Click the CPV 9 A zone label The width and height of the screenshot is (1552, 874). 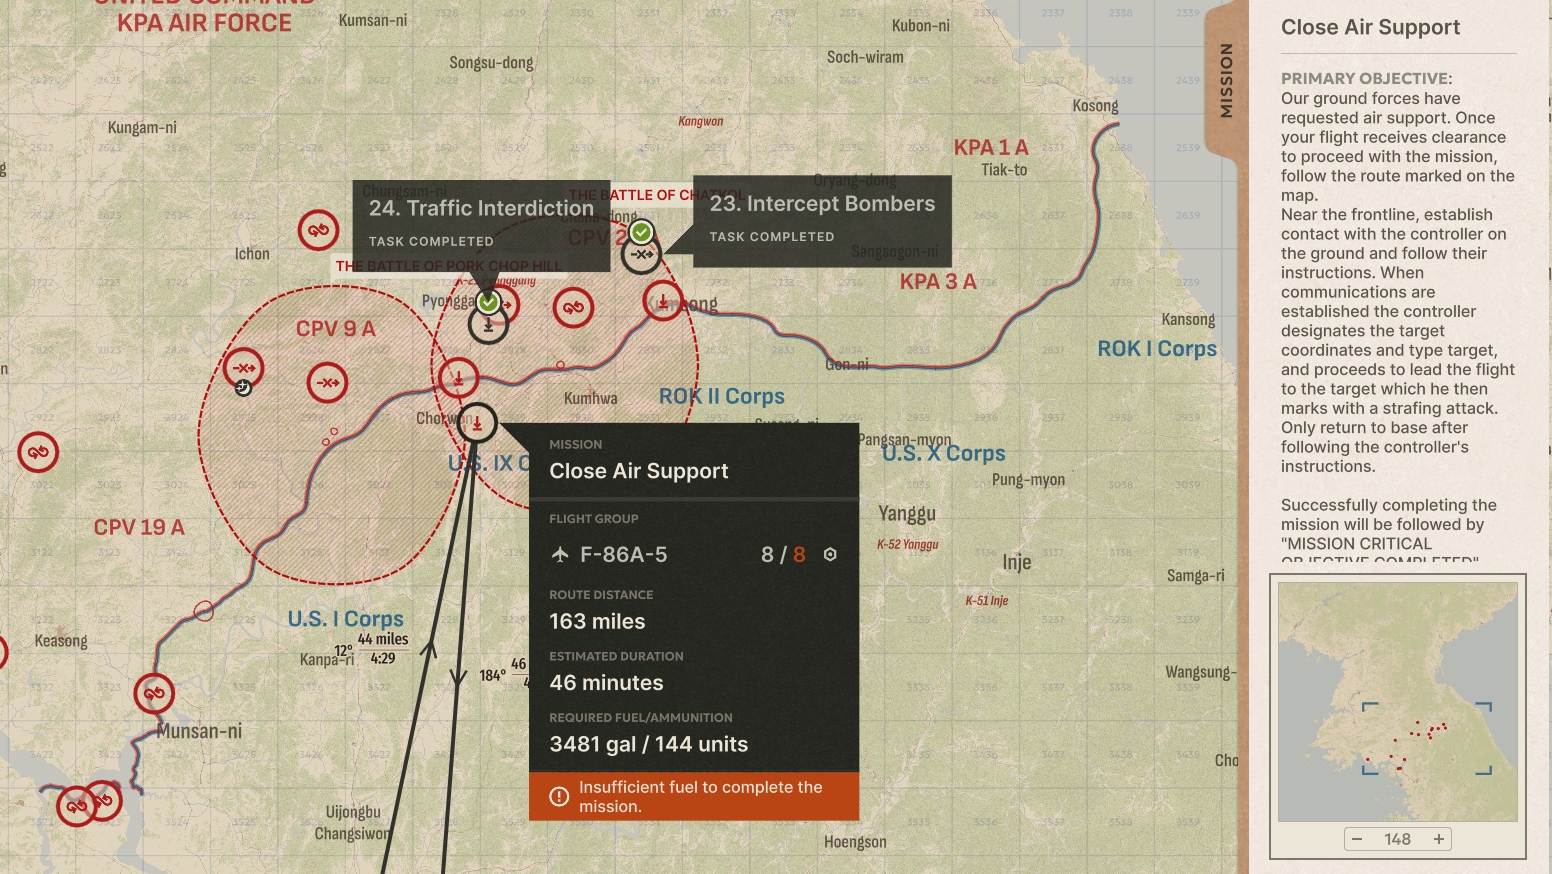coord(336,329)
